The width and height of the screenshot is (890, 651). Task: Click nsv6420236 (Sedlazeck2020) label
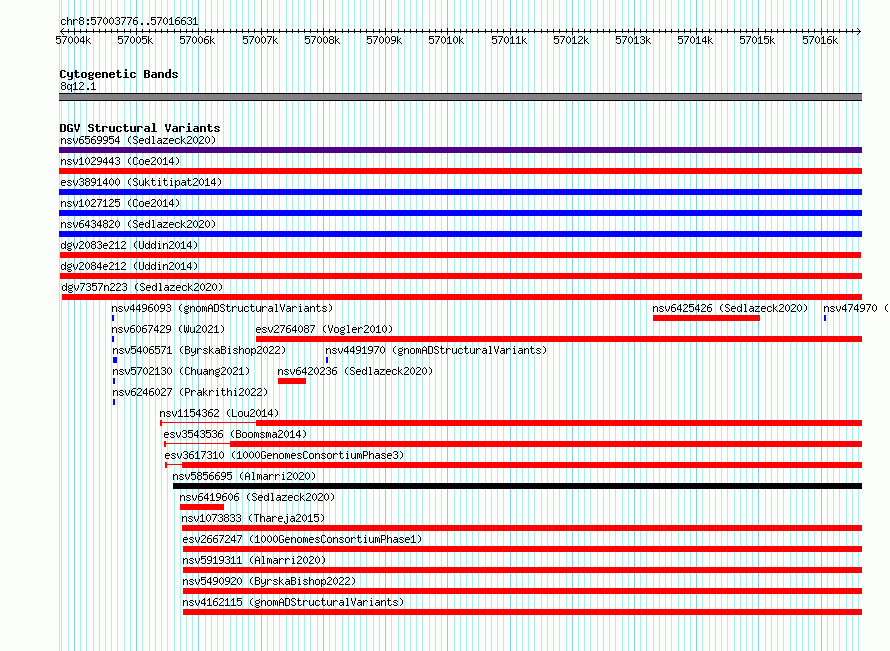(x=355, y=371)
